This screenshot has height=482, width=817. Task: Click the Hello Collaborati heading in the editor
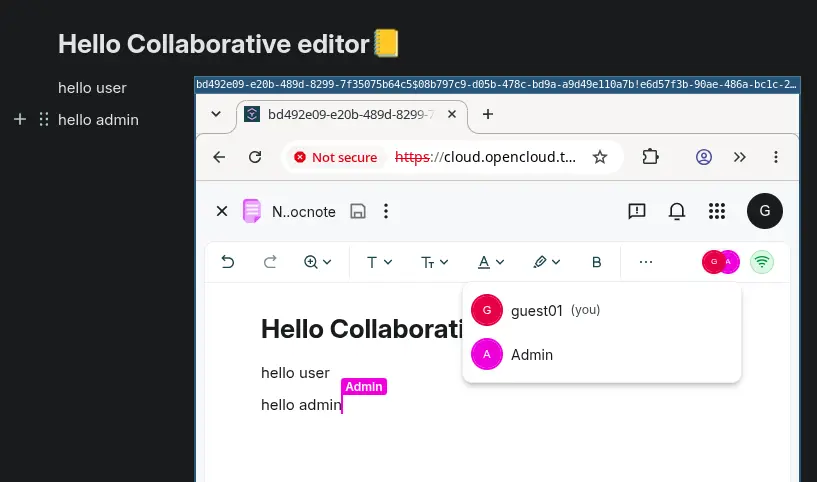pyautogui.click(x=362, y=329)
